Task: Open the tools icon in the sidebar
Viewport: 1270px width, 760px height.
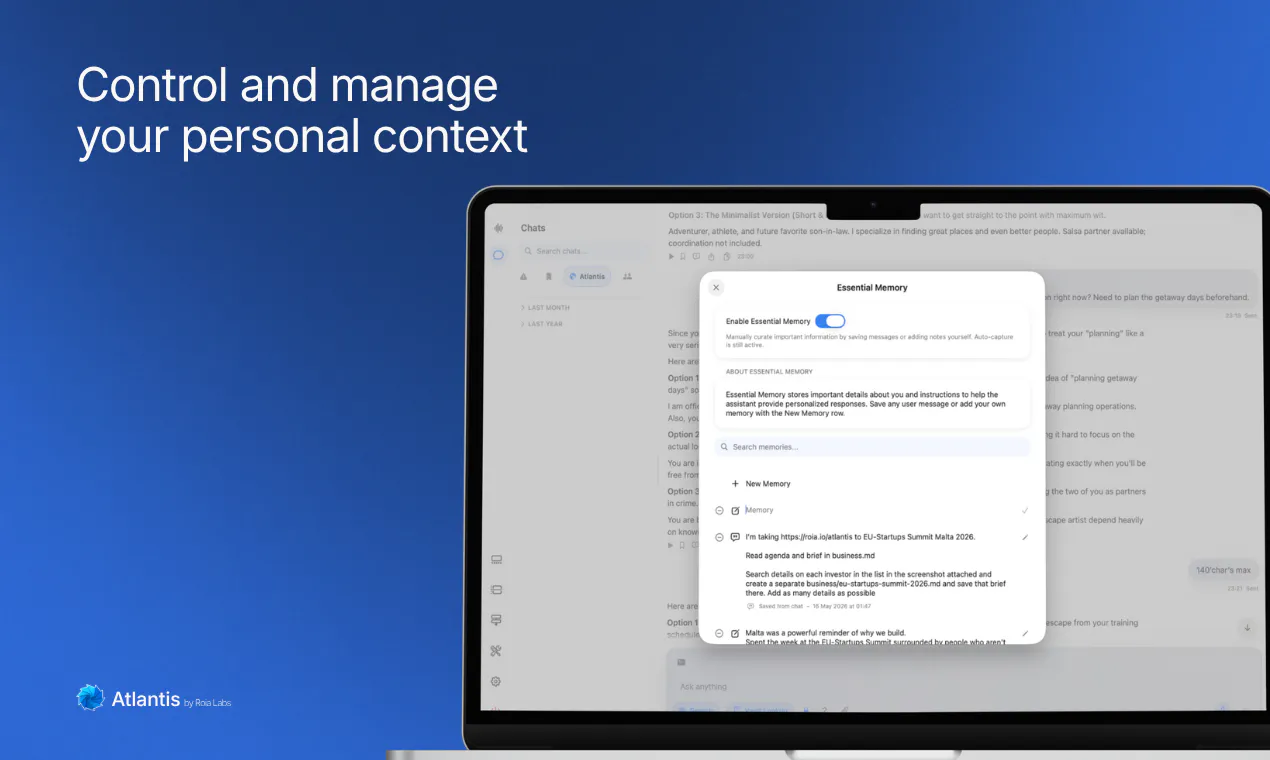Action: click(497, 651)
